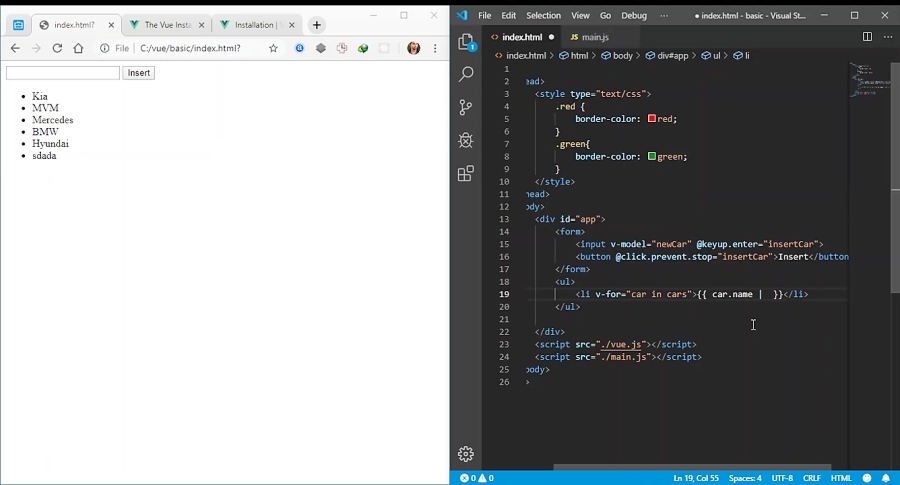Close the index.html browser tab
This screenshot has height=485, width=900.
click(111, 25)
